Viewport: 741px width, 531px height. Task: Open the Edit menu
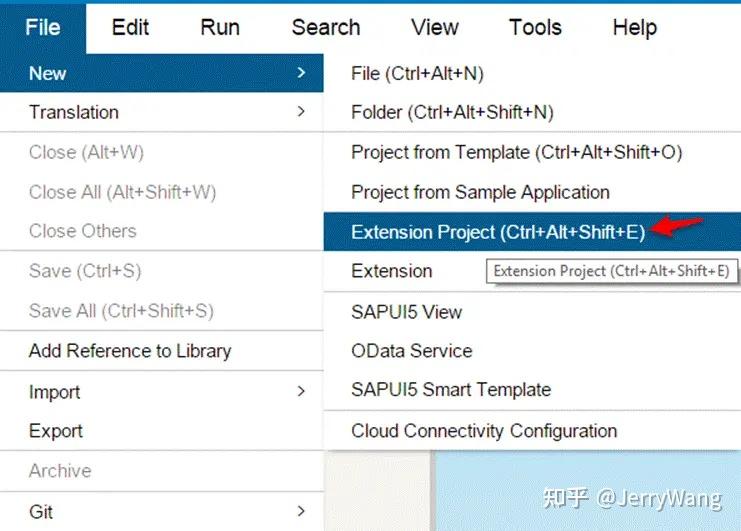click(130, 27)
